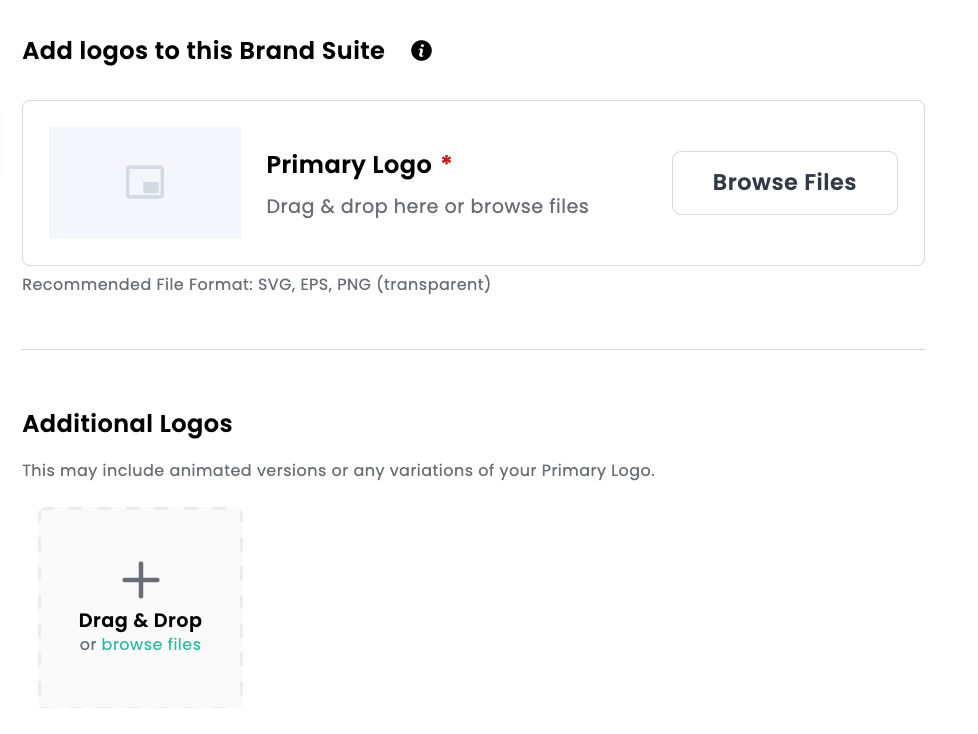
Task: Click the animated versions description text
Action: pyautogui.click(x=339, y=470)
